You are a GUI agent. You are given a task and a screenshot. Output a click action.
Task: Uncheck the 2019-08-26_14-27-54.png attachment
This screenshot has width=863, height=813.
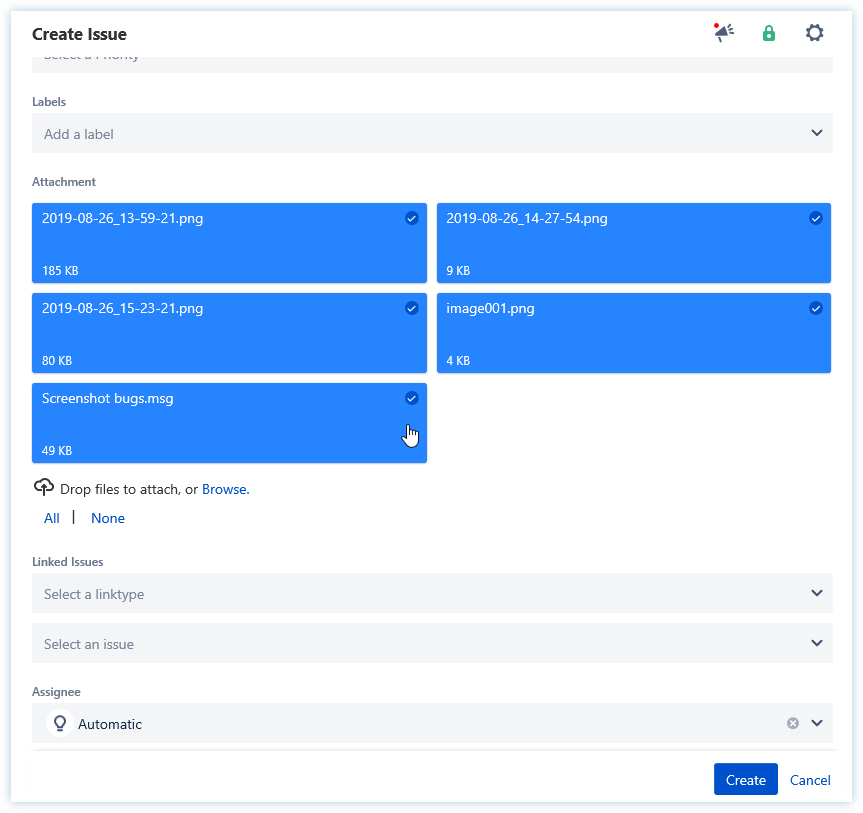[815, 218]
